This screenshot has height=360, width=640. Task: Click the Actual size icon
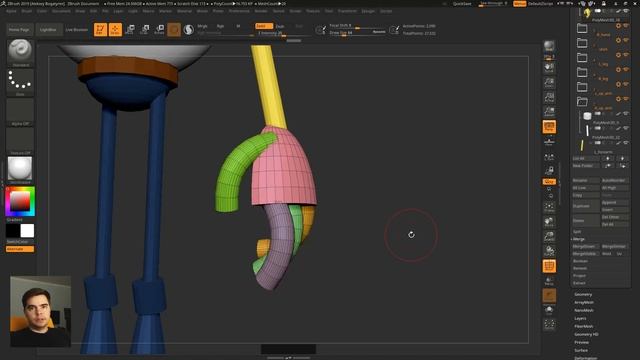549,97
